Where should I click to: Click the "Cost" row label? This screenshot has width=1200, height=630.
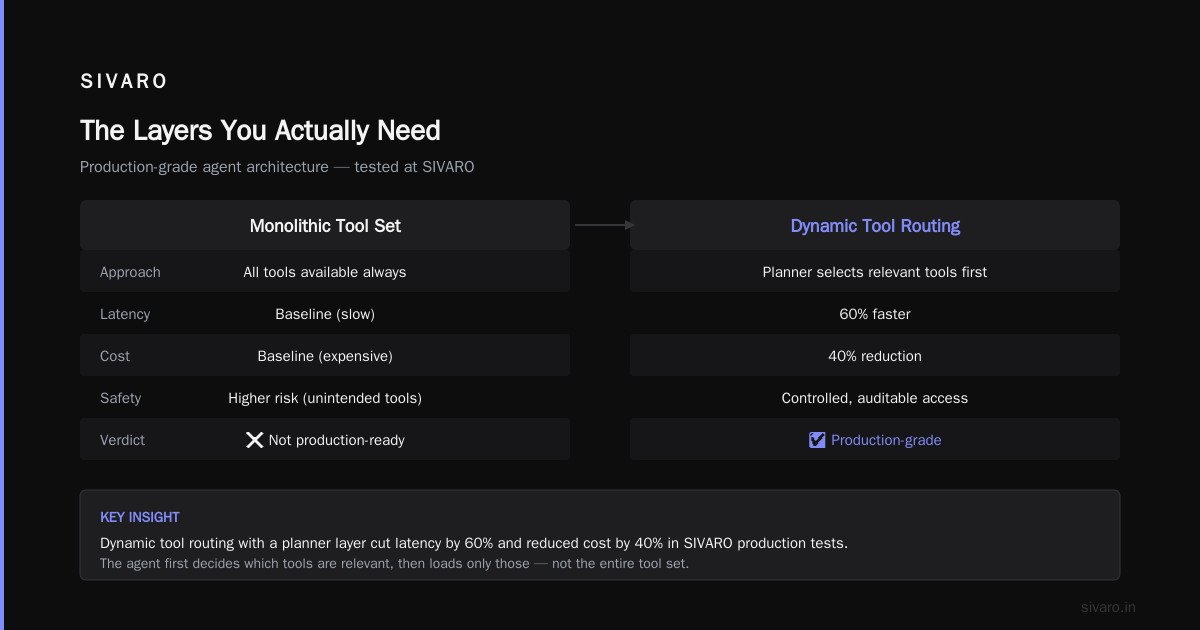(115, 356)
